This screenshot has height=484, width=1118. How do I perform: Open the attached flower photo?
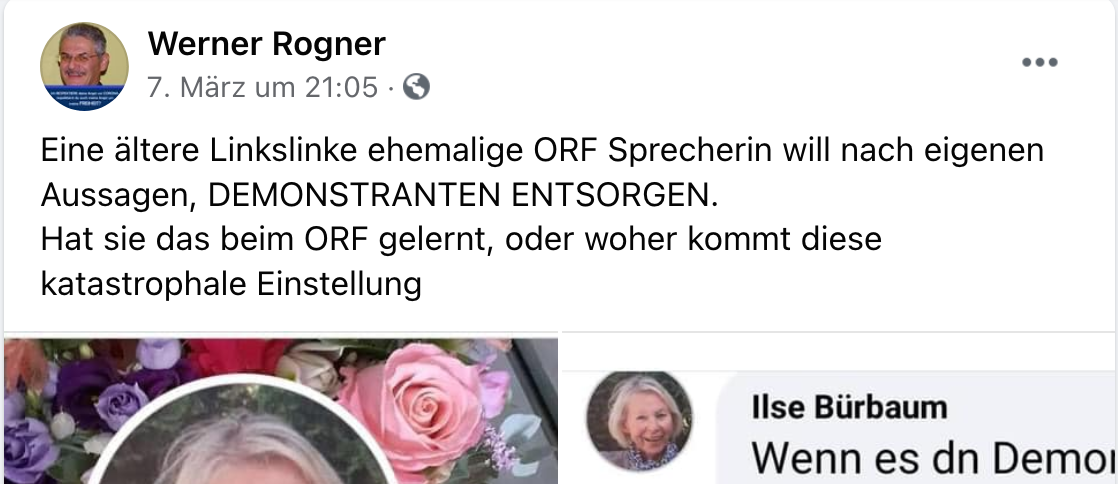(x=281, y=411)
